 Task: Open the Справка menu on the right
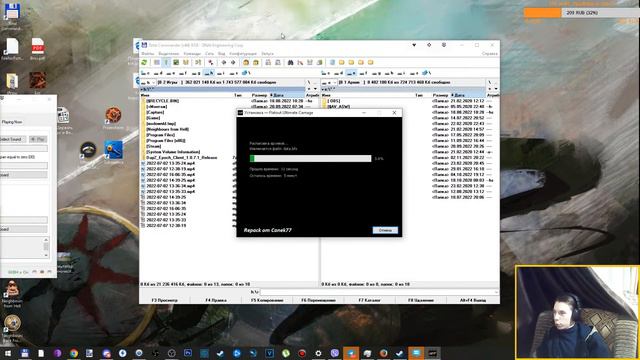coord(489,53)
